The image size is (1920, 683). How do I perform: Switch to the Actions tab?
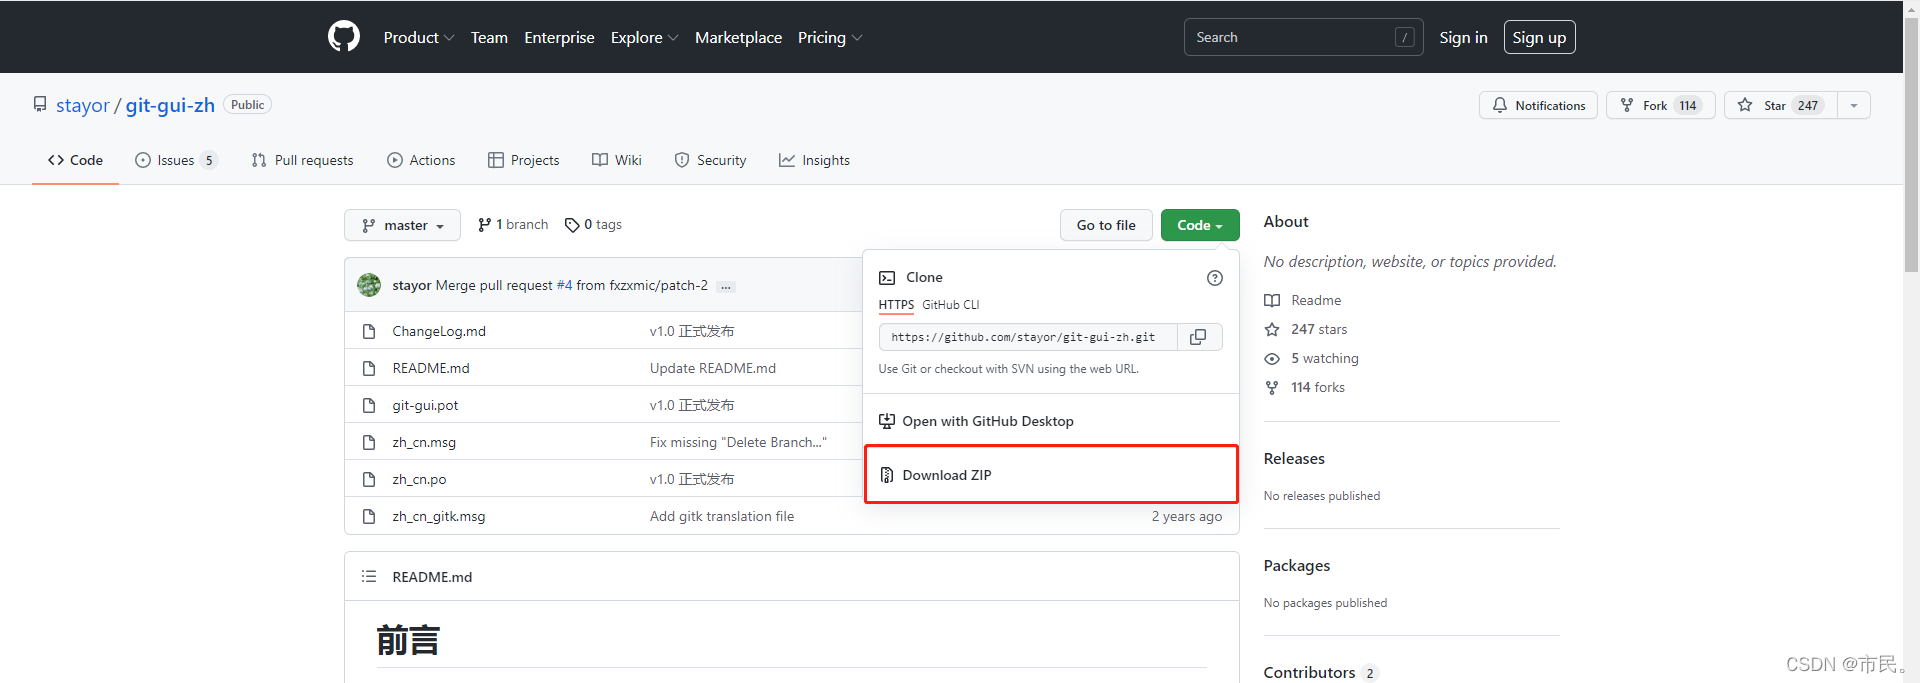tap(421, 160)
